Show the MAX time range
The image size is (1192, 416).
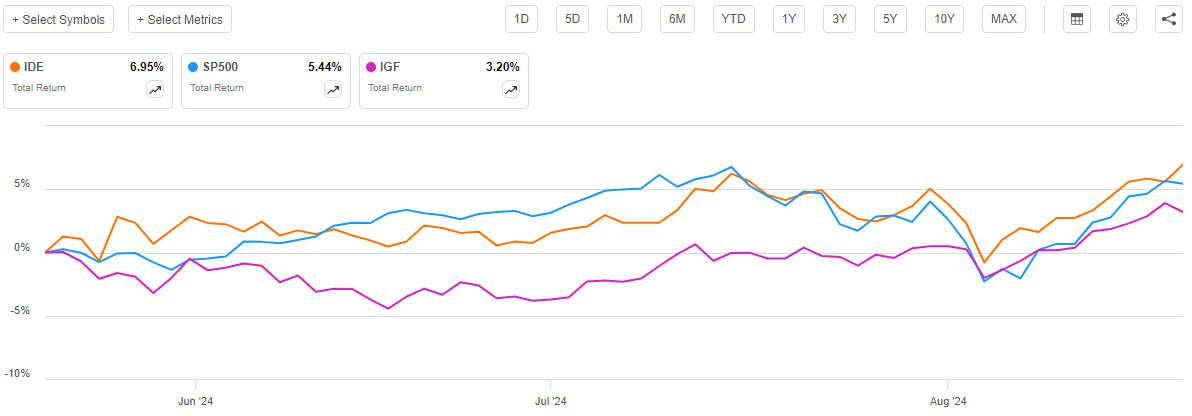pos(1004,19)
